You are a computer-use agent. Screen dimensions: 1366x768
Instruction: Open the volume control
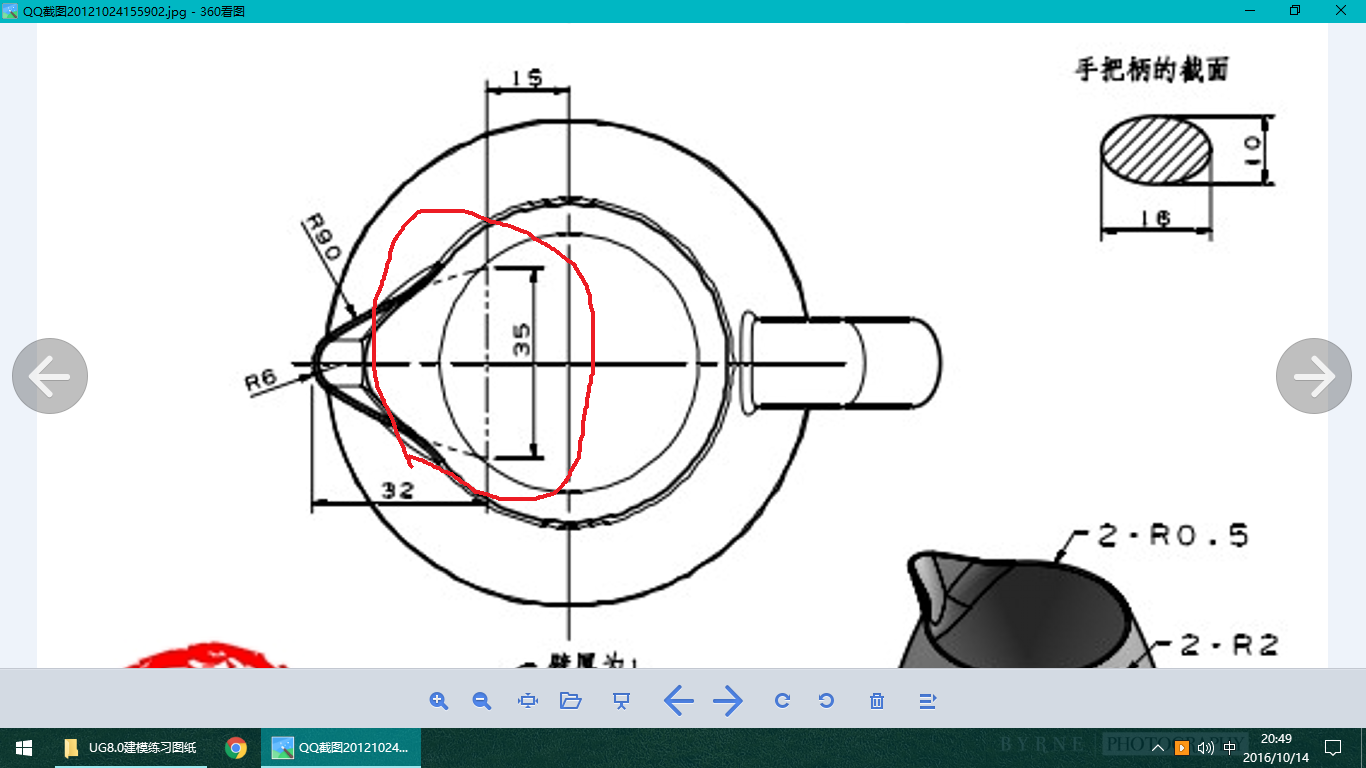(1205, 748)
